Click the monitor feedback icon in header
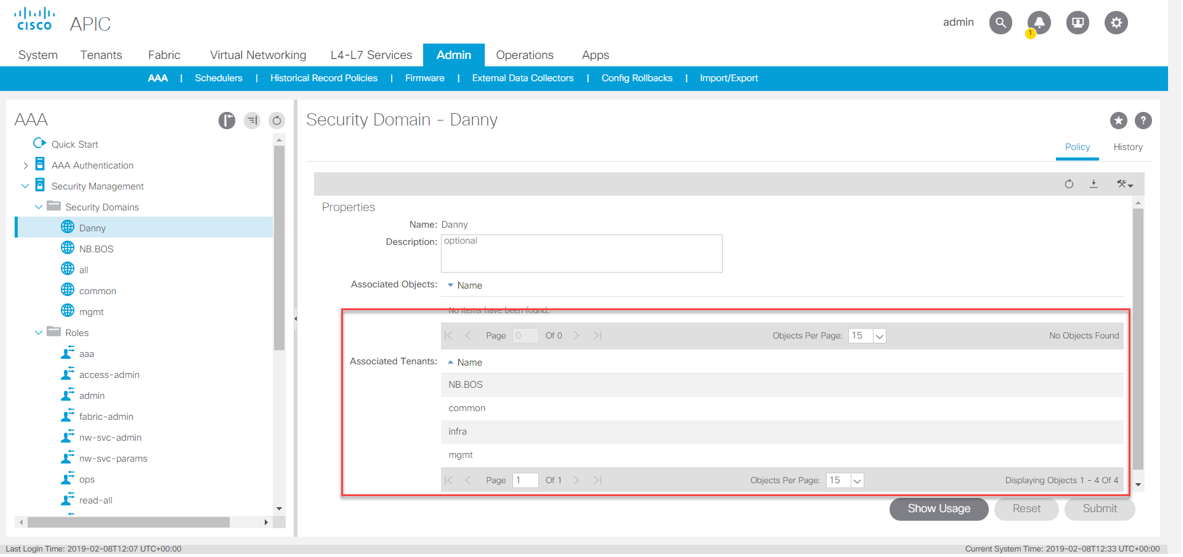Image resolution: width=1183 pixels, height=557 pixels. point(1077,23)
